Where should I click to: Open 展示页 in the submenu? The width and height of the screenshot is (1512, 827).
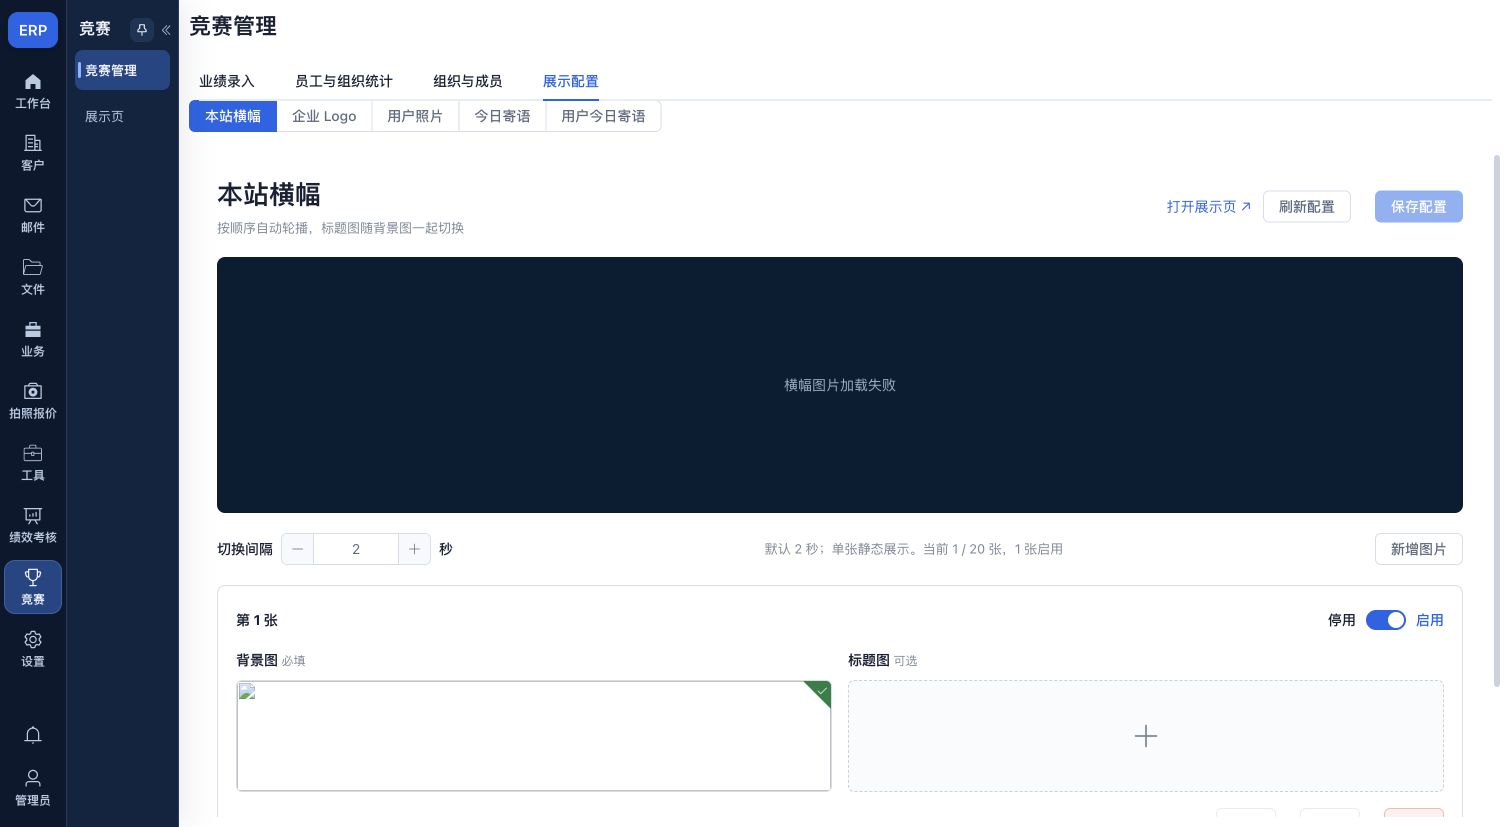122,116
